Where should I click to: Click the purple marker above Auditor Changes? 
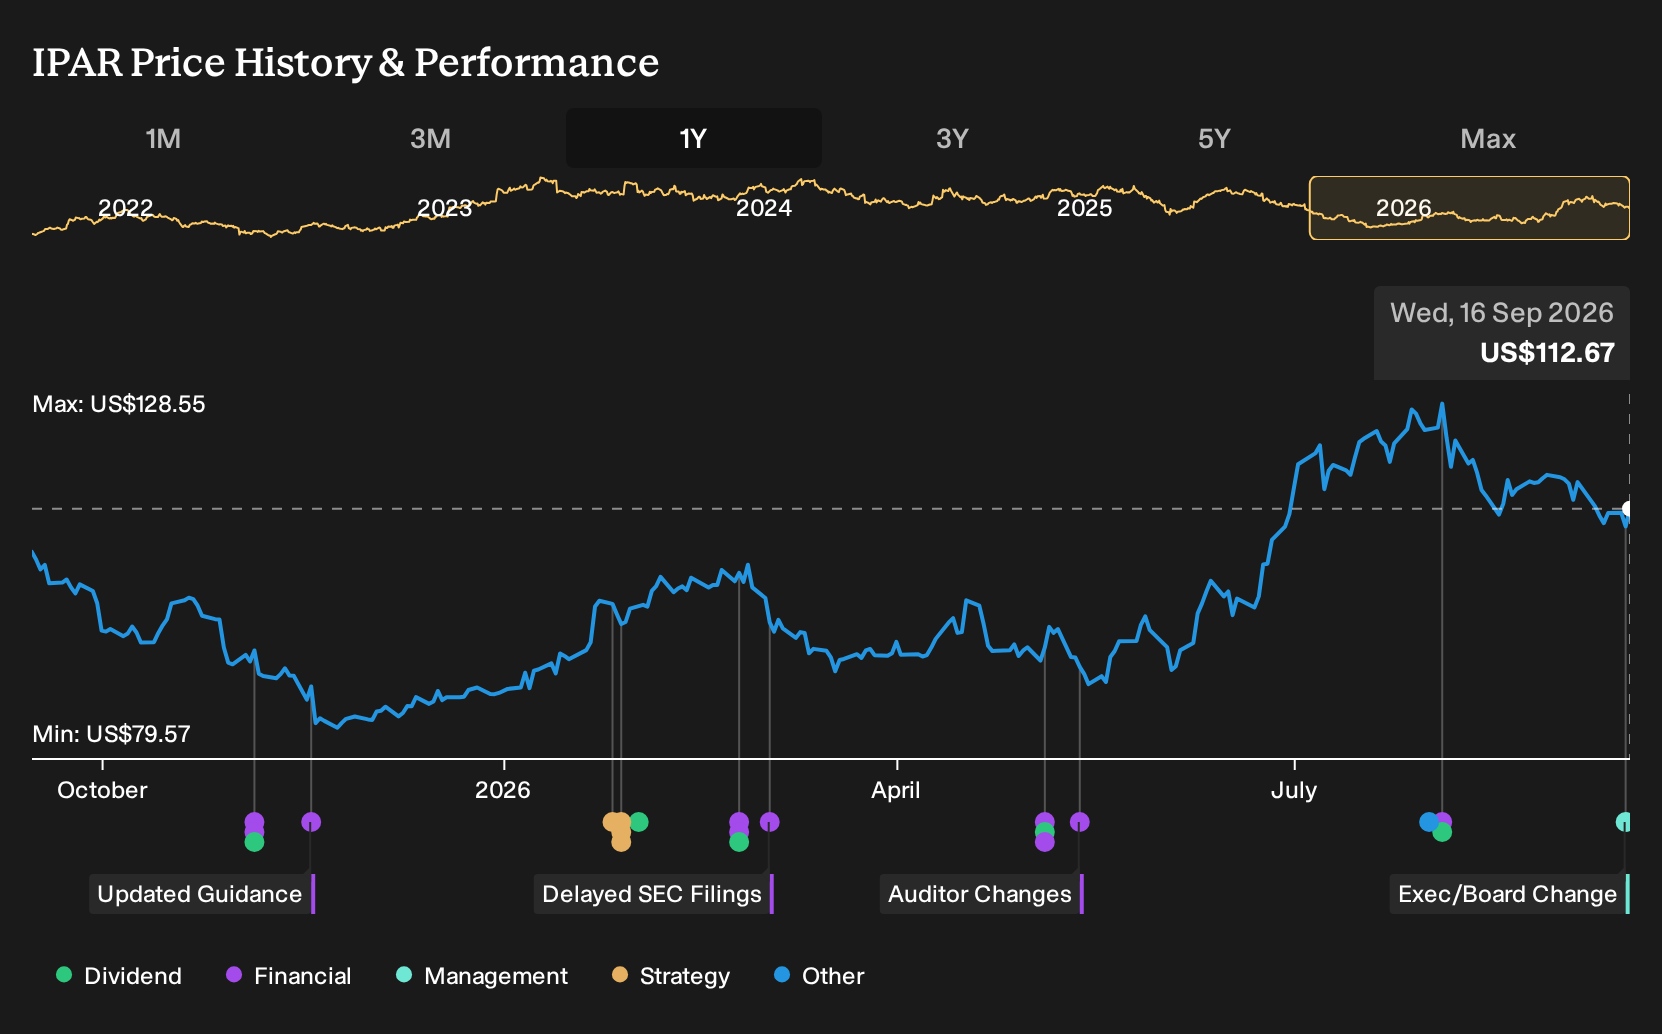tap(1079, 822)
